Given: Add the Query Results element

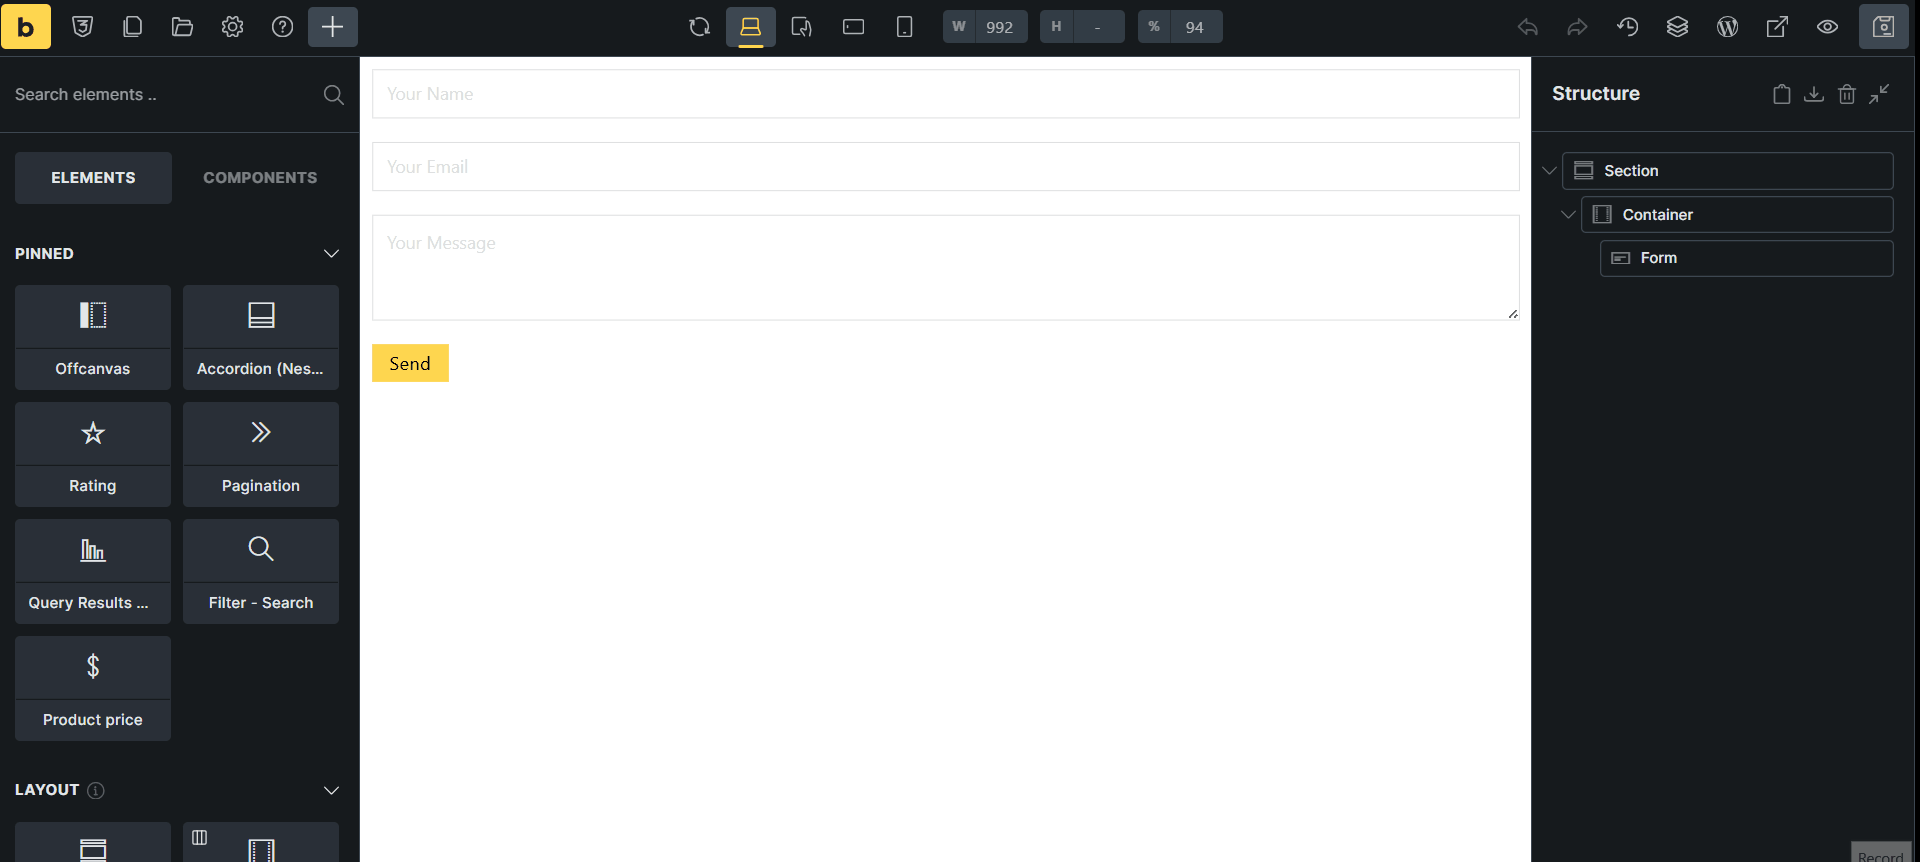Looking at the screenshot, I should [x=93, y=571].
